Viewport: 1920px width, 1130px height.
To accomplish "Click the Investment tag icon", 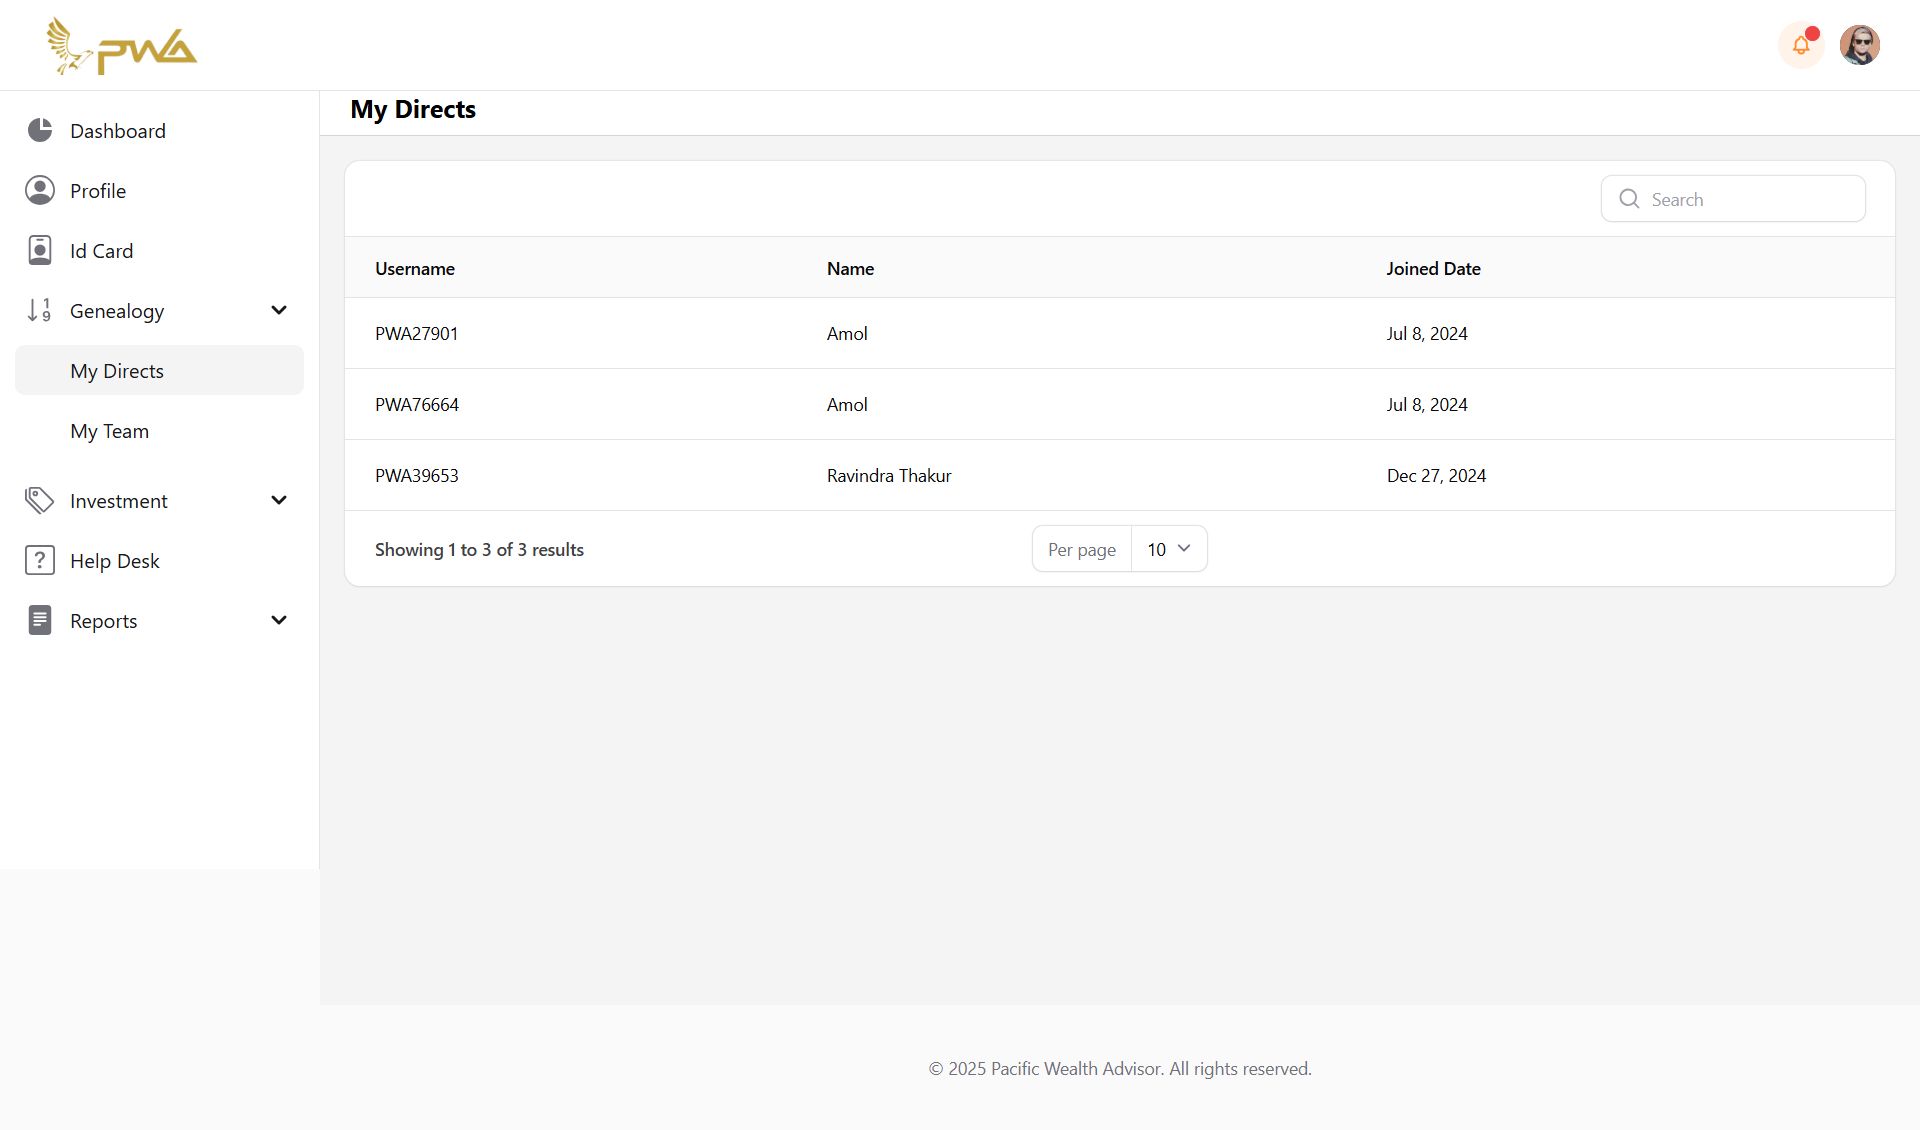I will (40, 500).
